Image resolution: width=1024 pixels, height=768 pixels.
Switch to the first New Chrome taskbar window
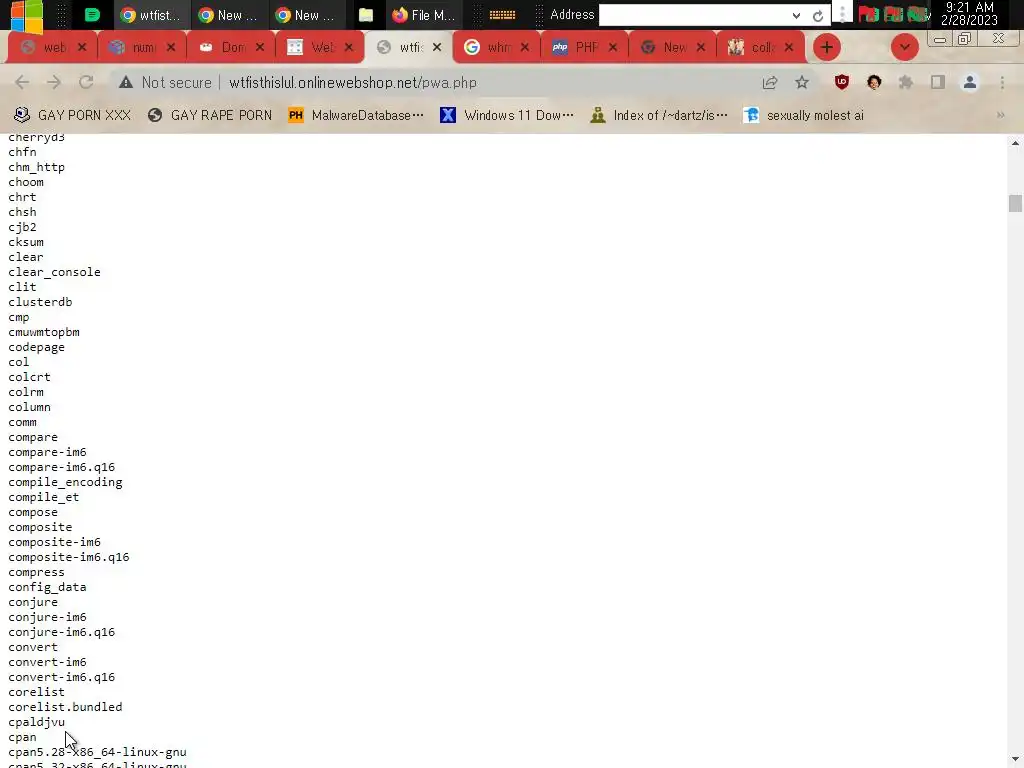[x=229, y=15]
